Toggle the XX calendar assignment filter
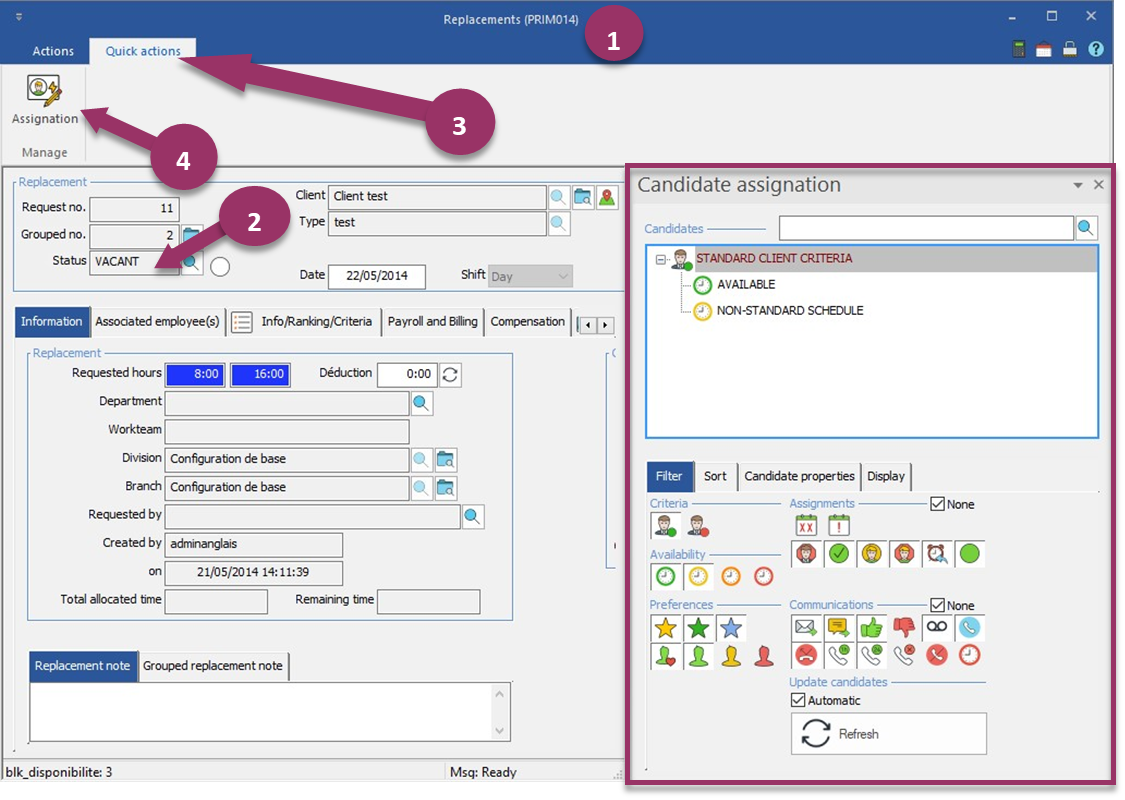Screen dimensions: 1125x800 pyautogui.click(x=806, y=525)
